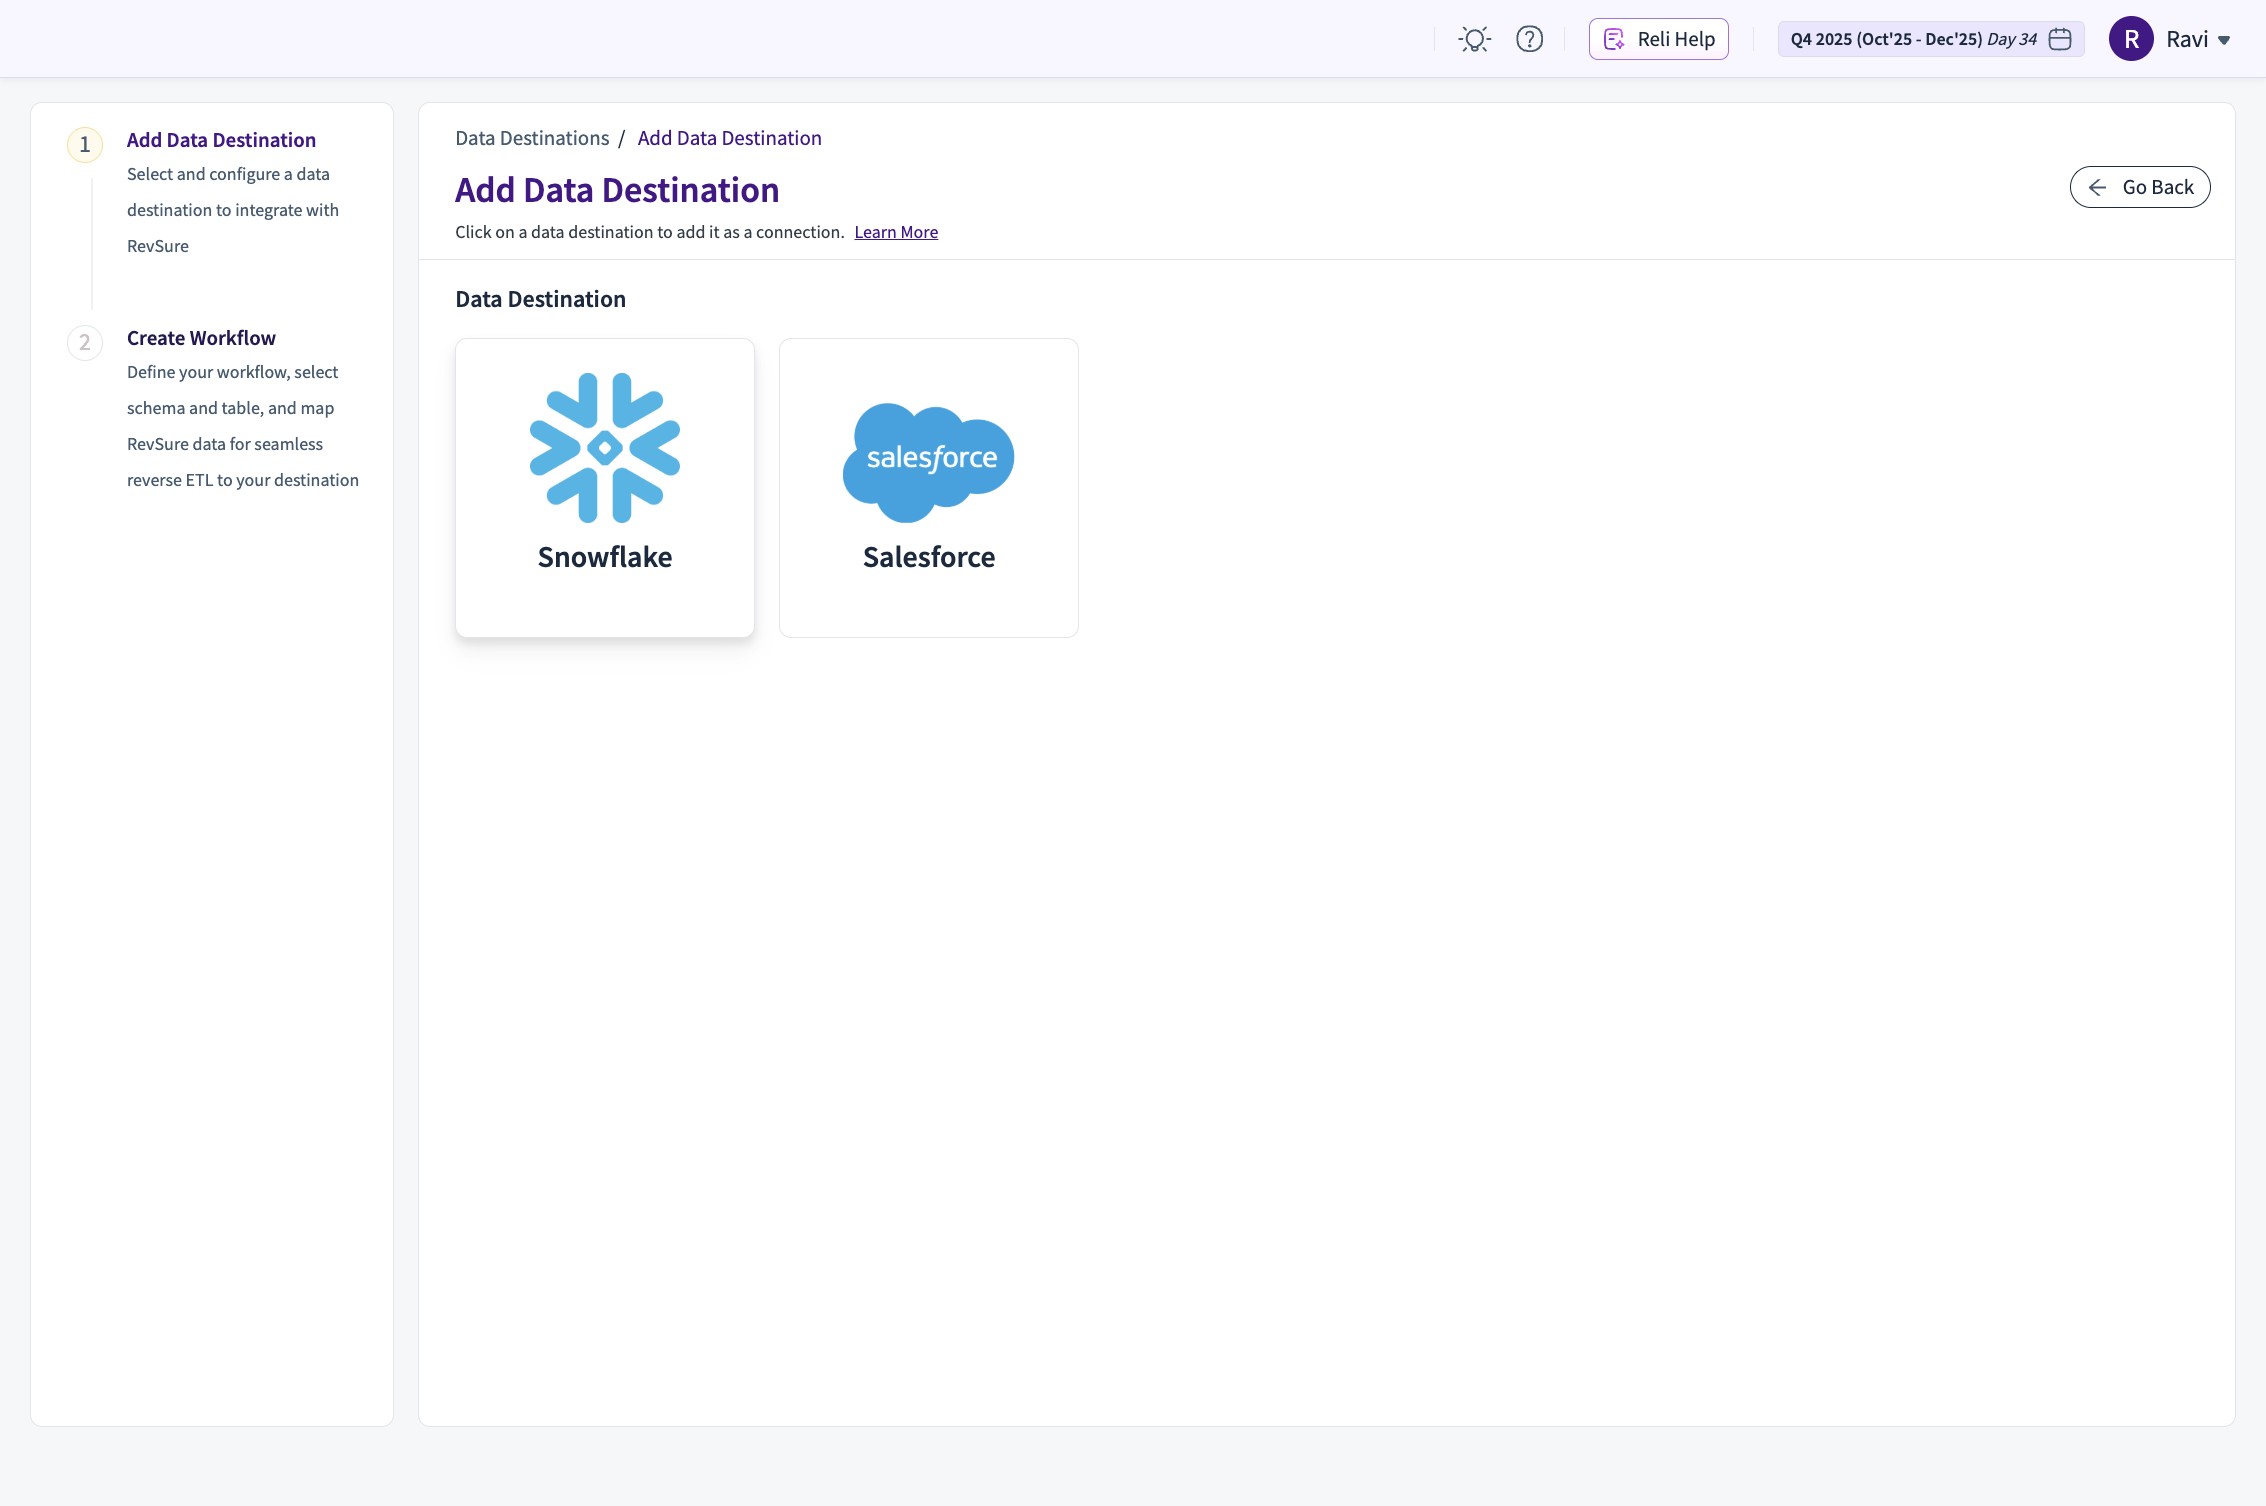Click the calendar icon beside Day 34
This screenshot has width=2266, height=1506.
point(2060,39)
